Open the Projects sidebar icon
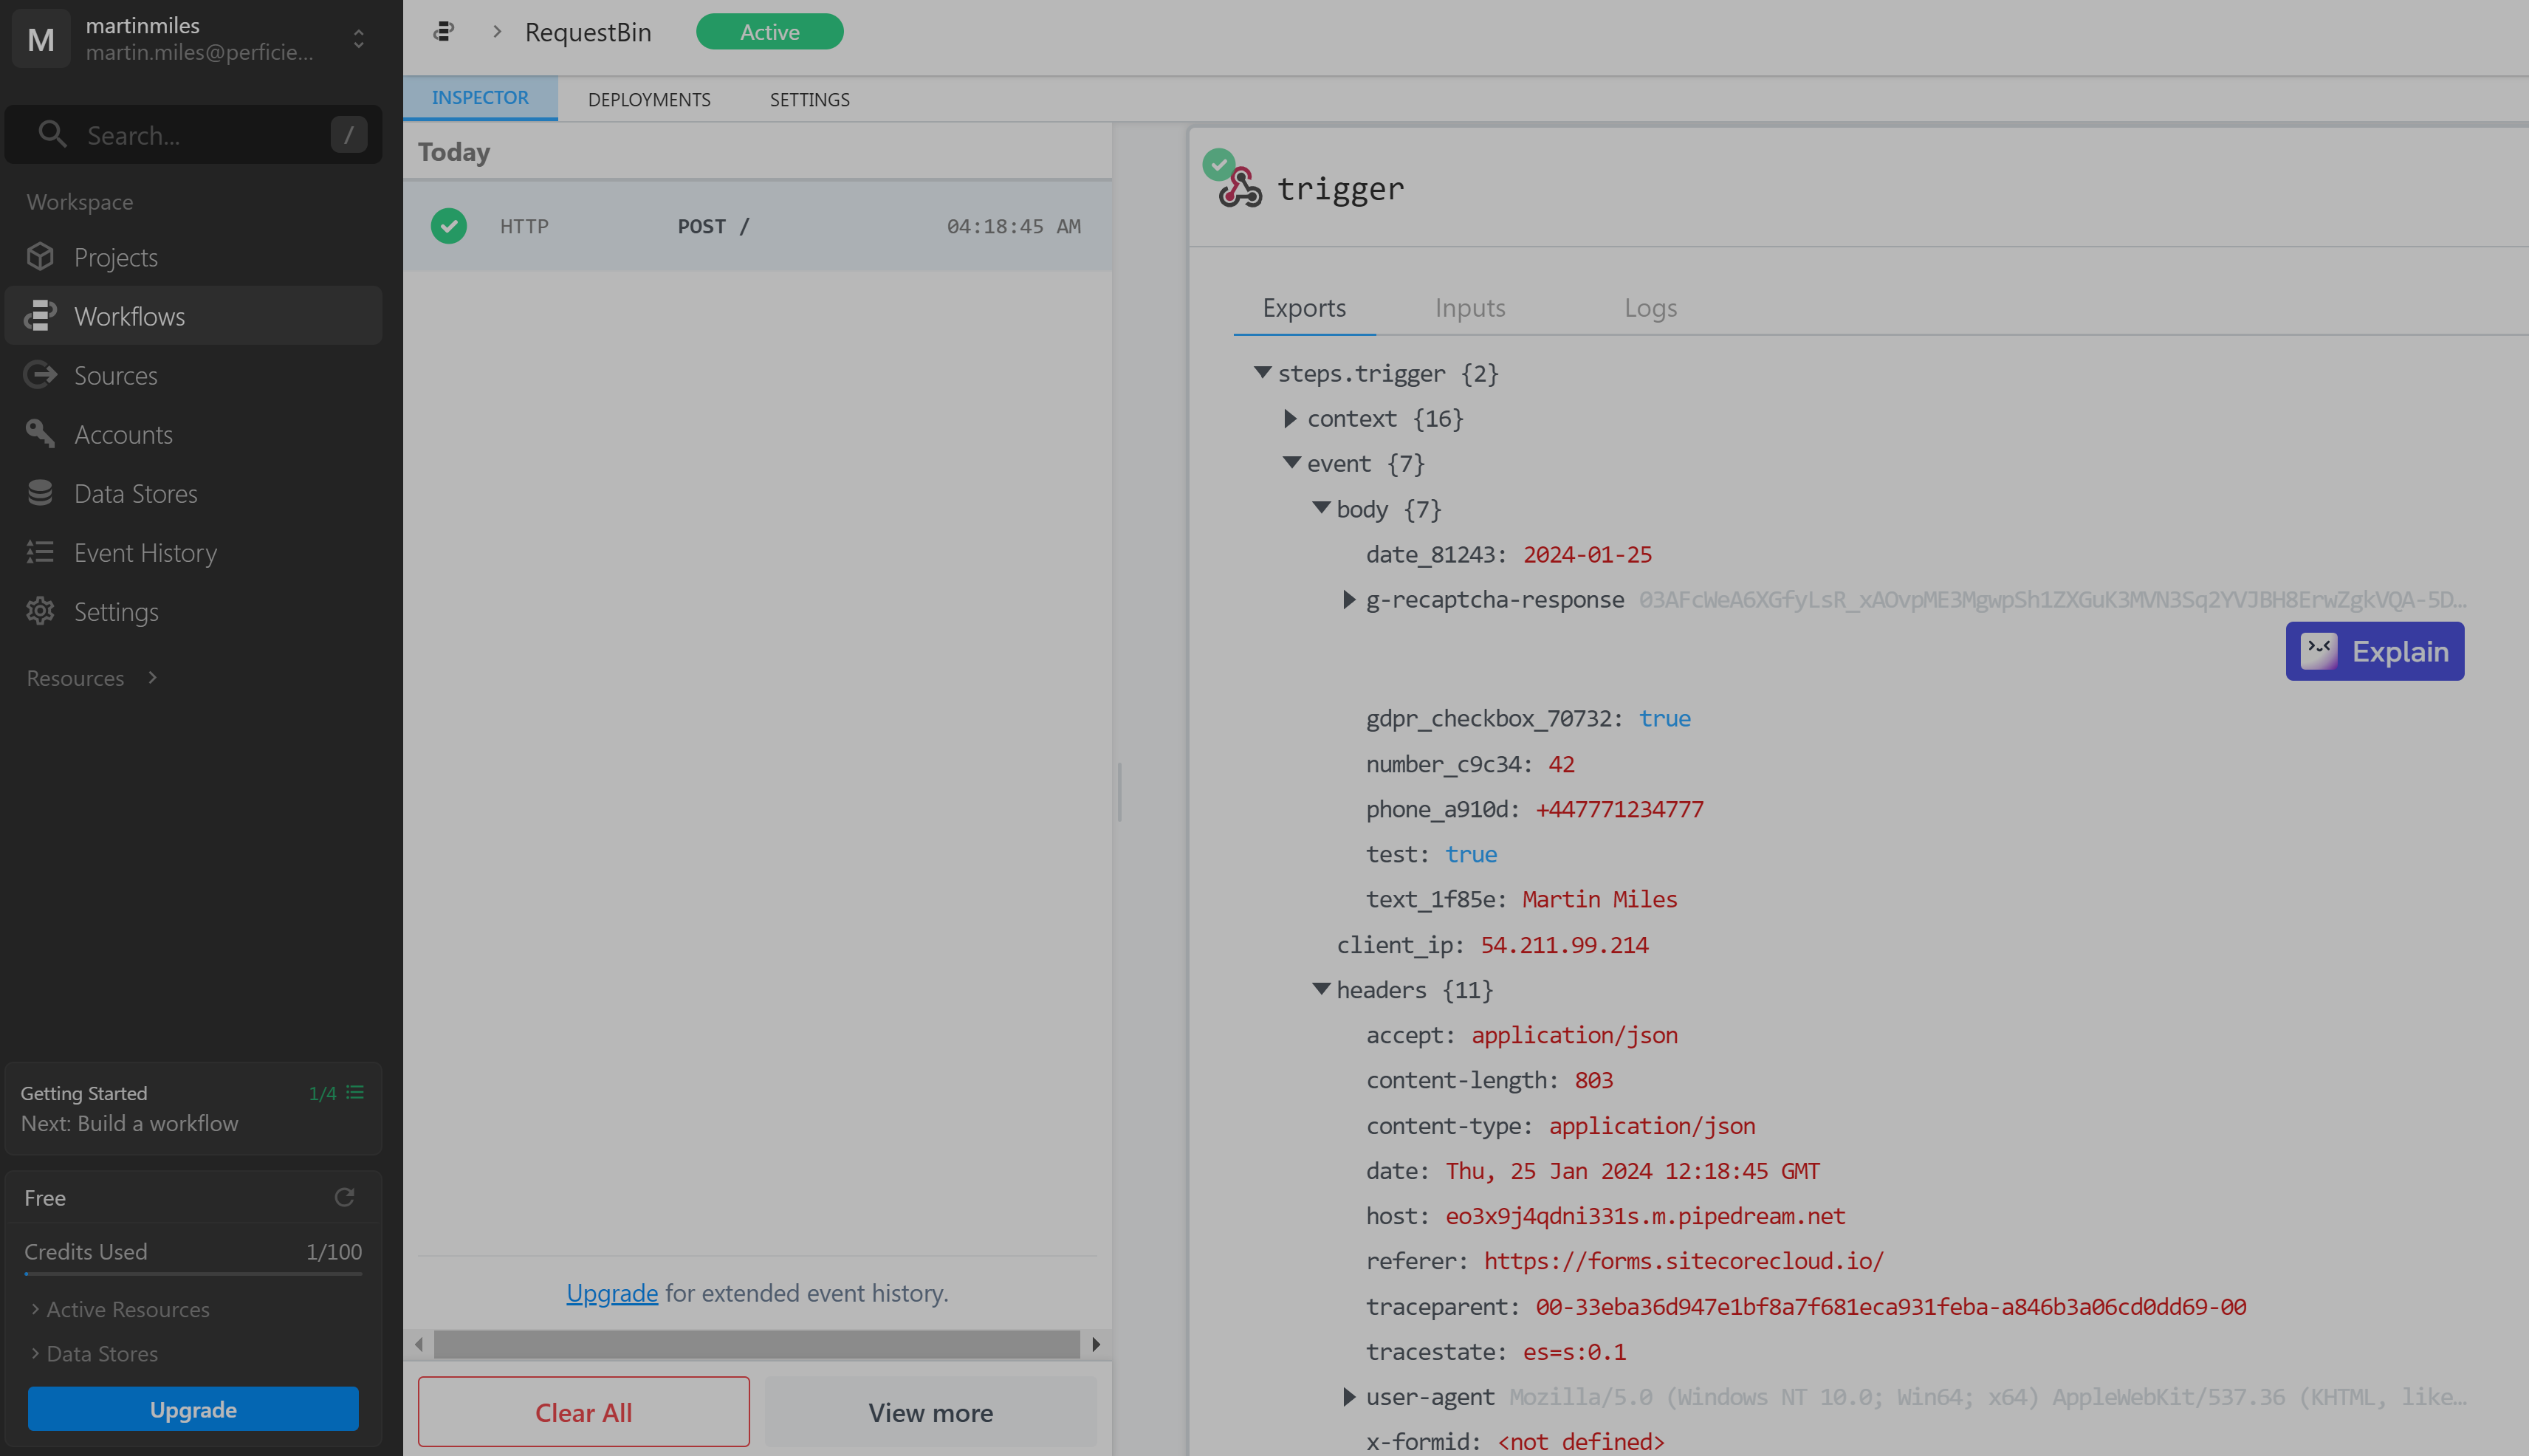This screenshot has width=2529, height=1456. click(40, 257)
